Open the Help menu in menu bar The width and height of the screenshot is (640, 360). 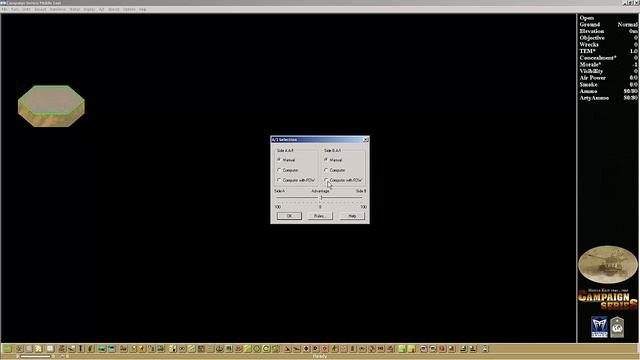[x=142, y=9]
